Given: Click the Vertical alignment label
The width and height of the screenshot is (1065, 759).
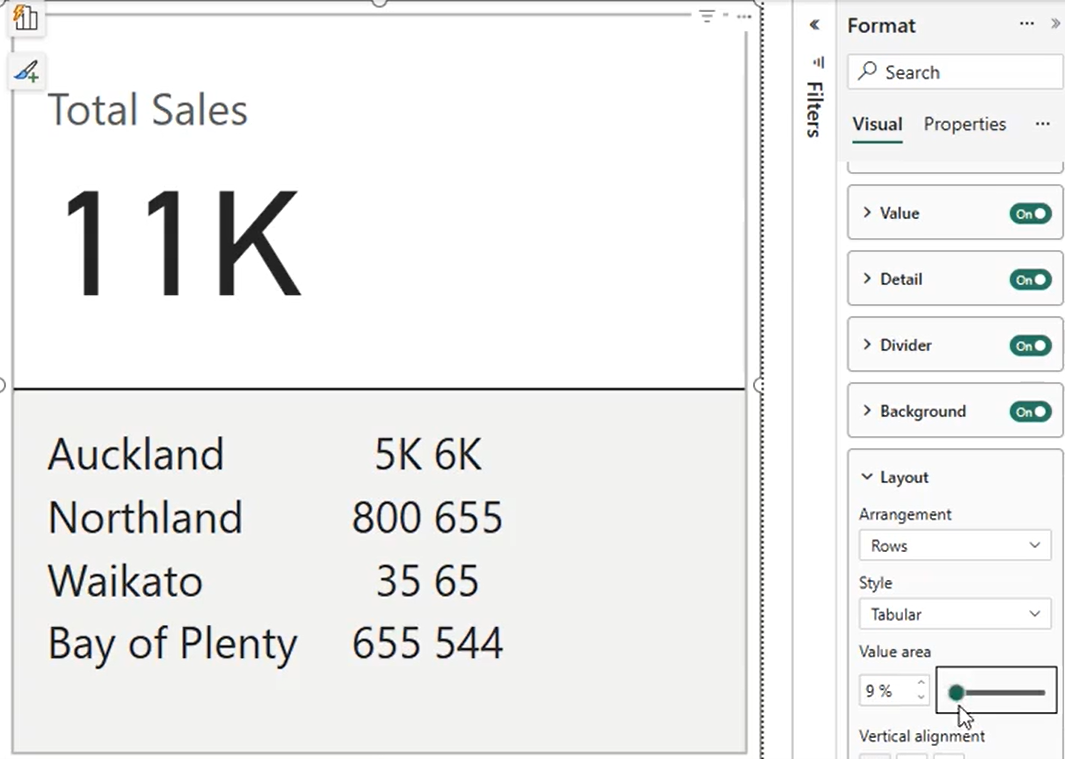Looking at the screenshot, I should [x=922, y=737].
